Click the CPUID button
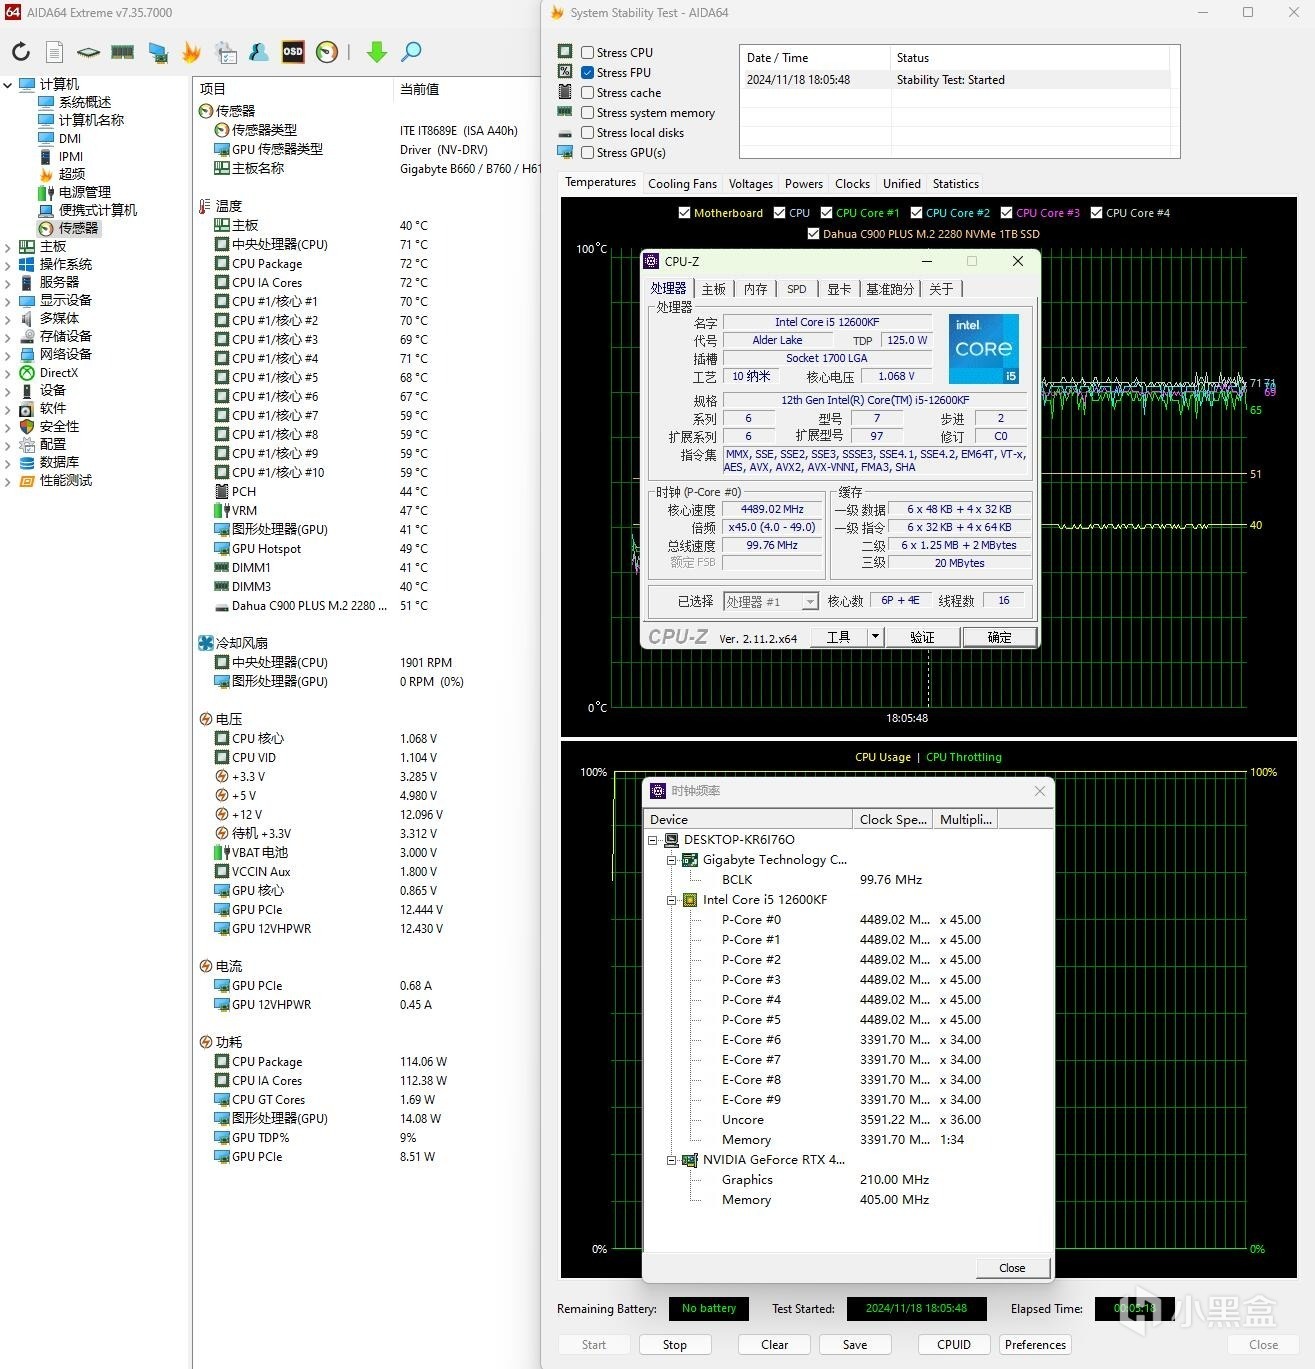This screenshot has height=1369, width=1315. click(x=953, y=1344)
